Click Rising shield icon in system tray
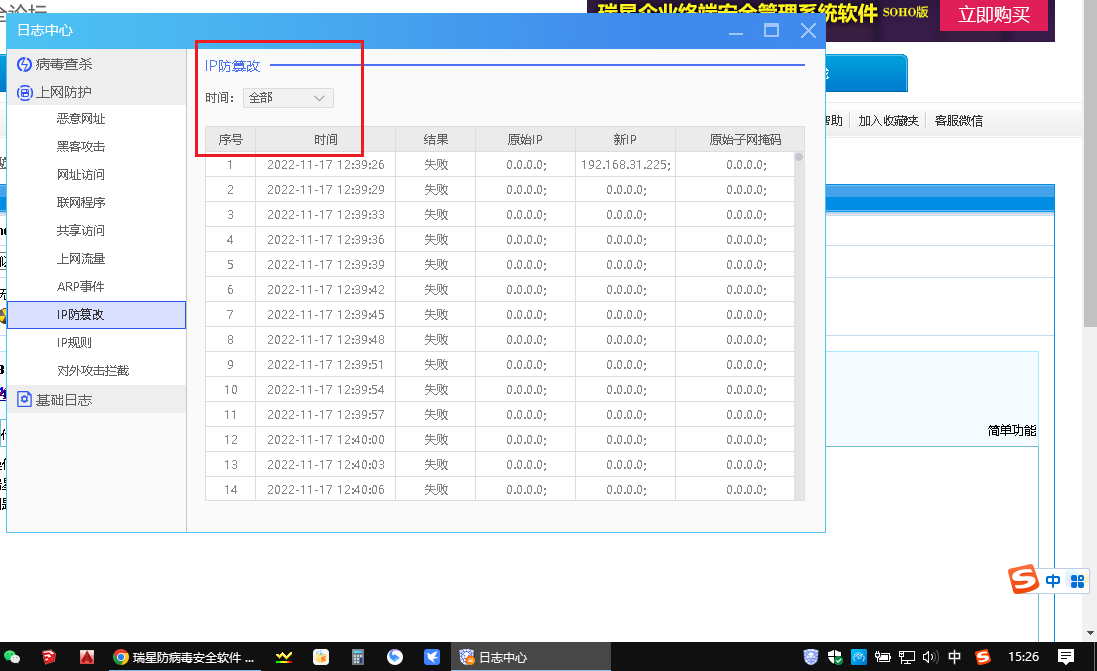 pyautogui.click(x=811, y=657)
